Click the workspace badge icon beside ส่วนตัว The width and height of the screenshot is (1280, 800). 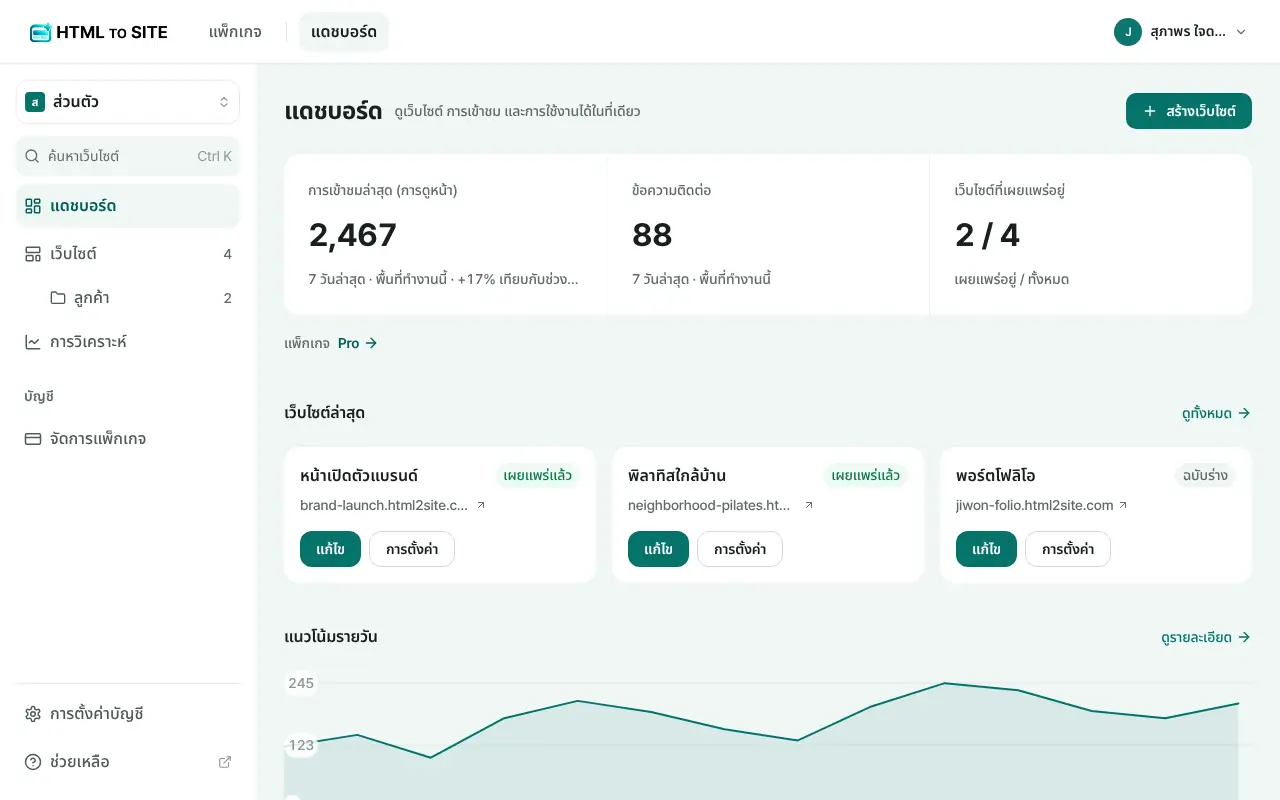point(35,102)
